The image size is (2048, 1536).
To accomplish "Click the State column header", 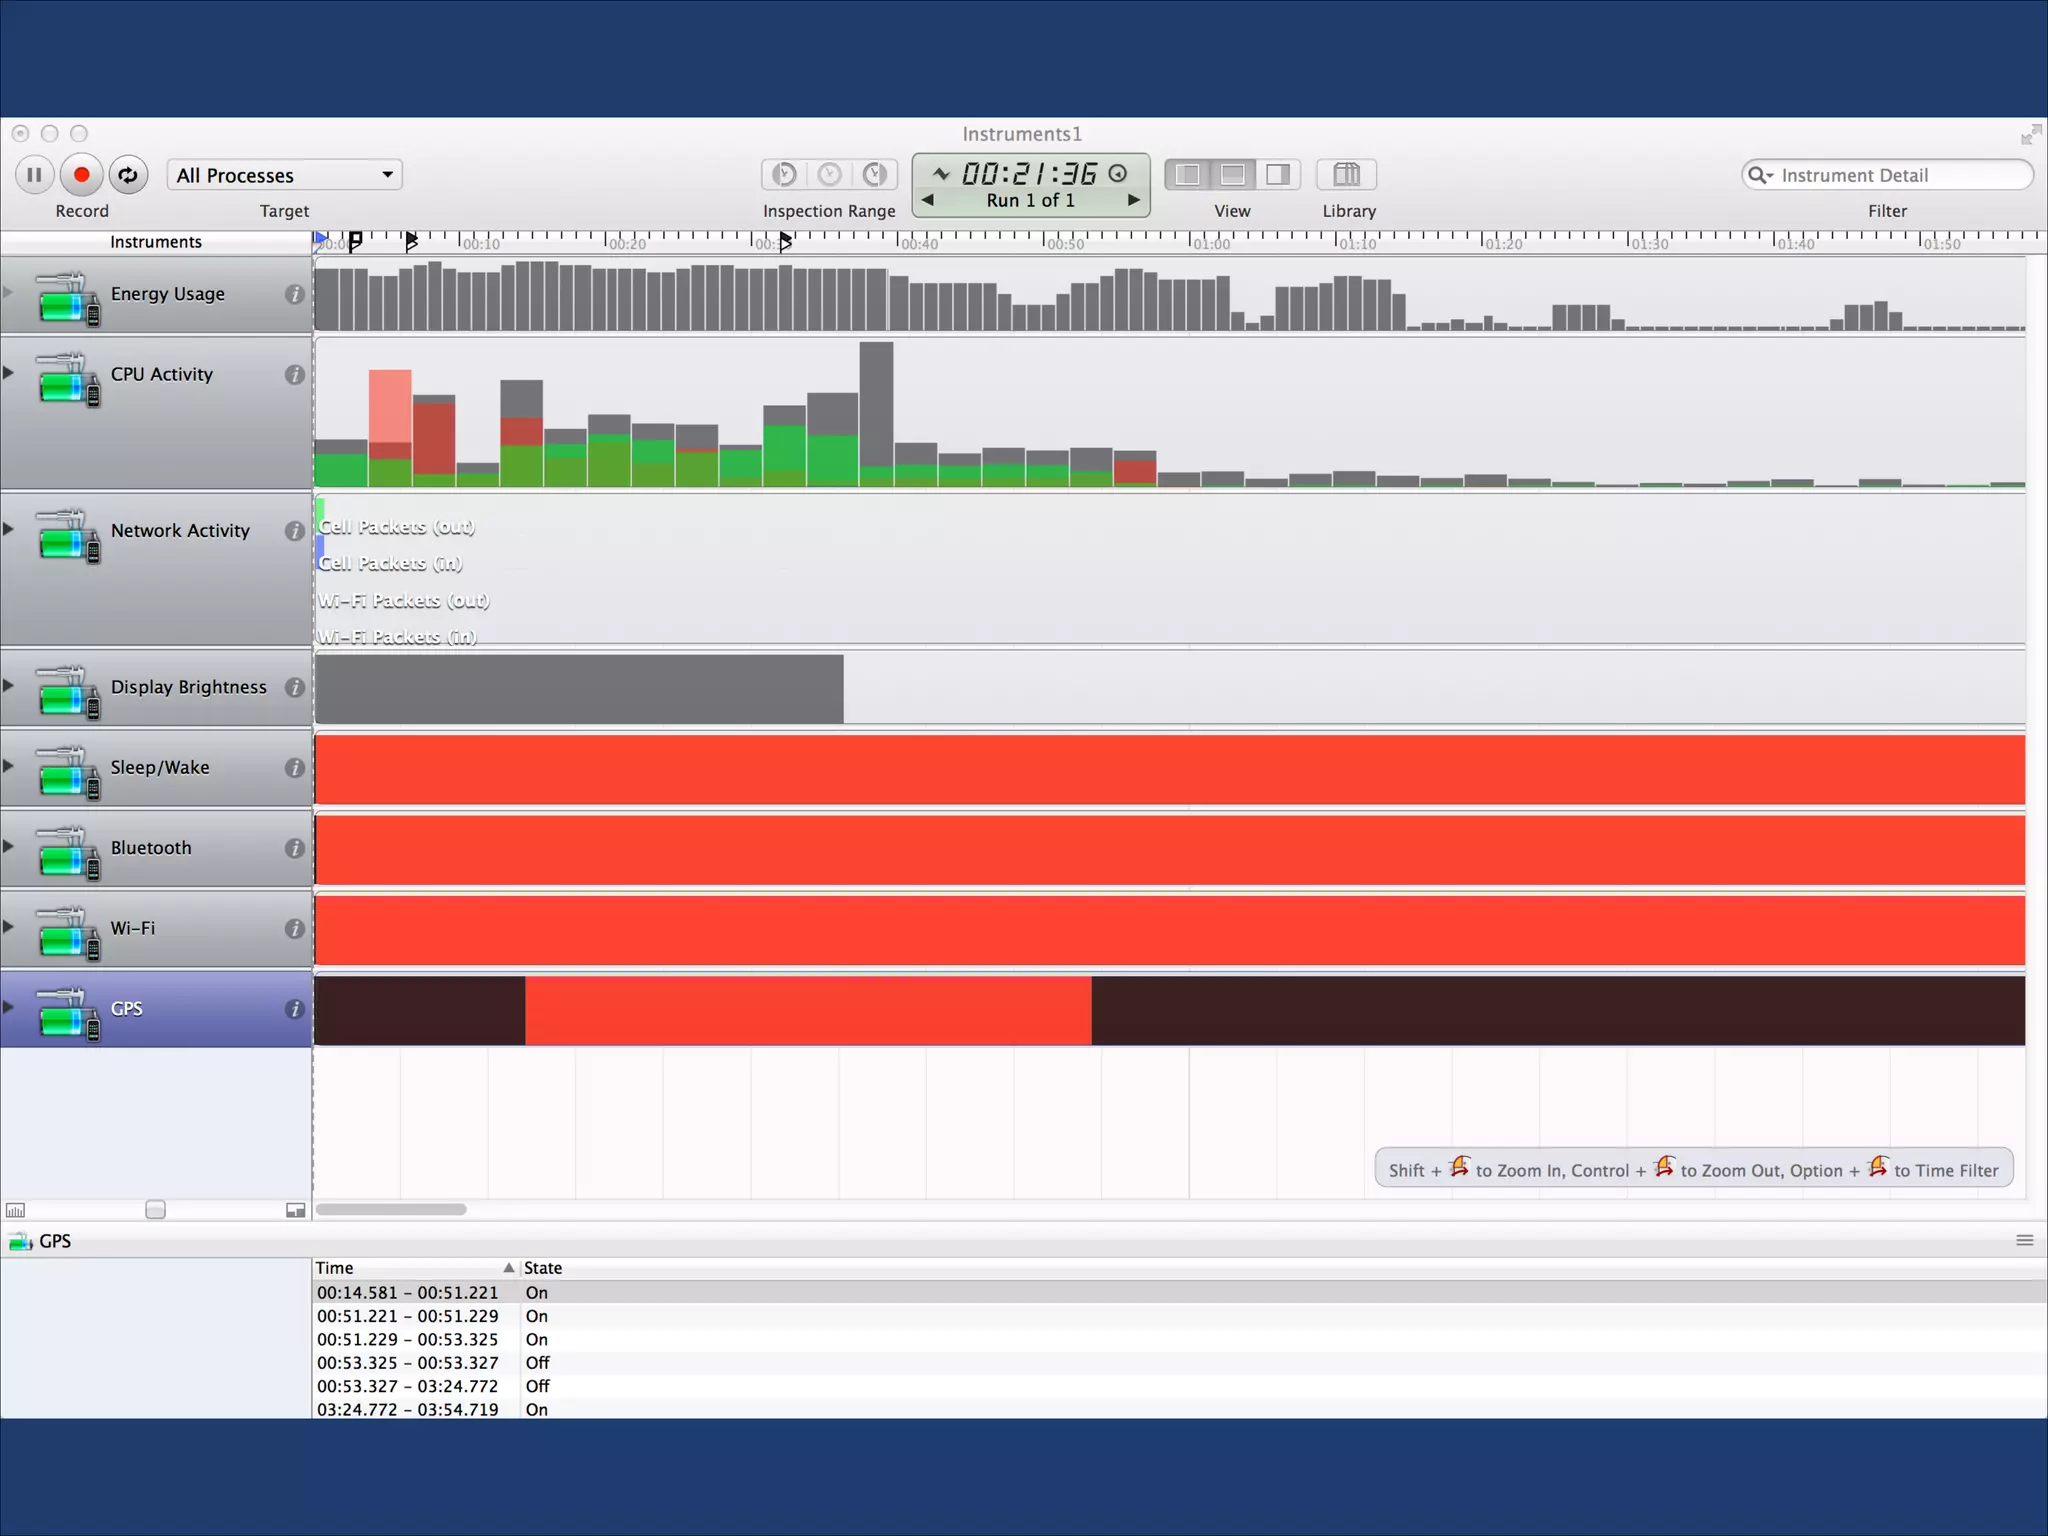I will (x=543, y=1268).
